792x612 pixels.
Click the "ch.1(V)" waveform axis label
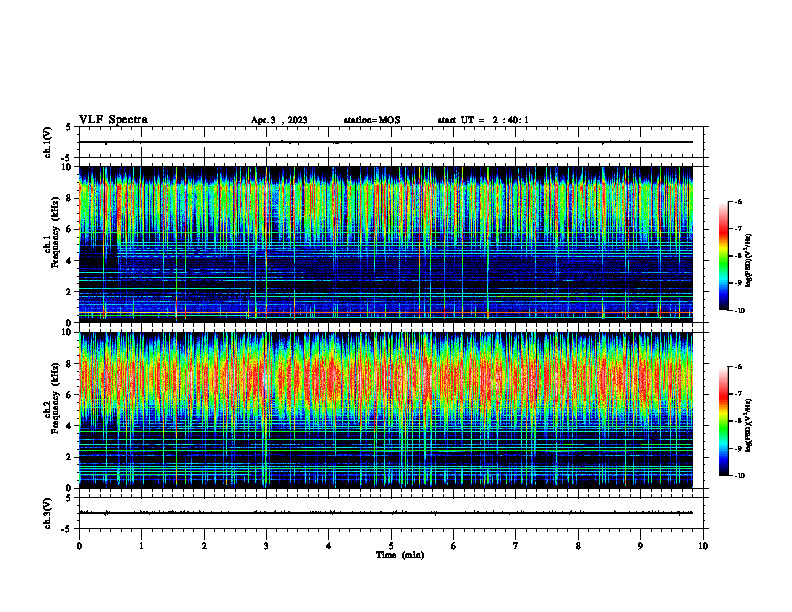coord(48,142)
